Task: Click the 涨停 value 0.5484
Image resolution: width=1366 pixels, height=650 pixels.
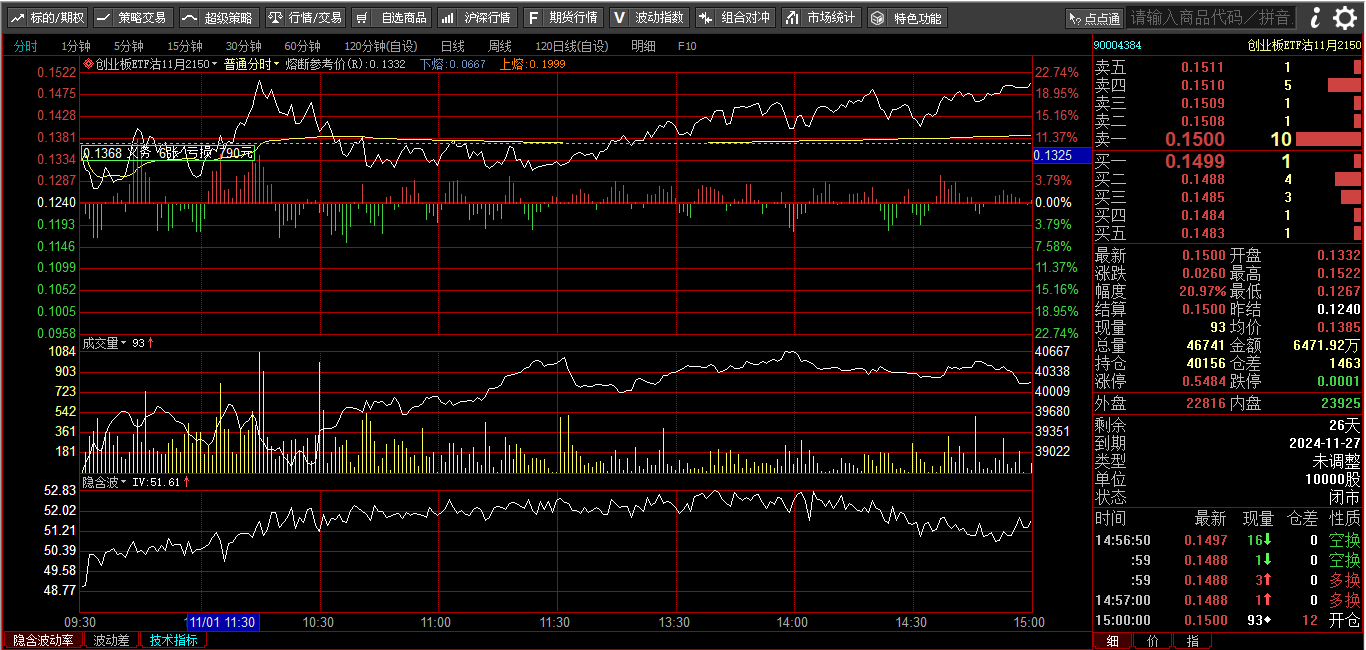Action: click(x=1202, y=382)
